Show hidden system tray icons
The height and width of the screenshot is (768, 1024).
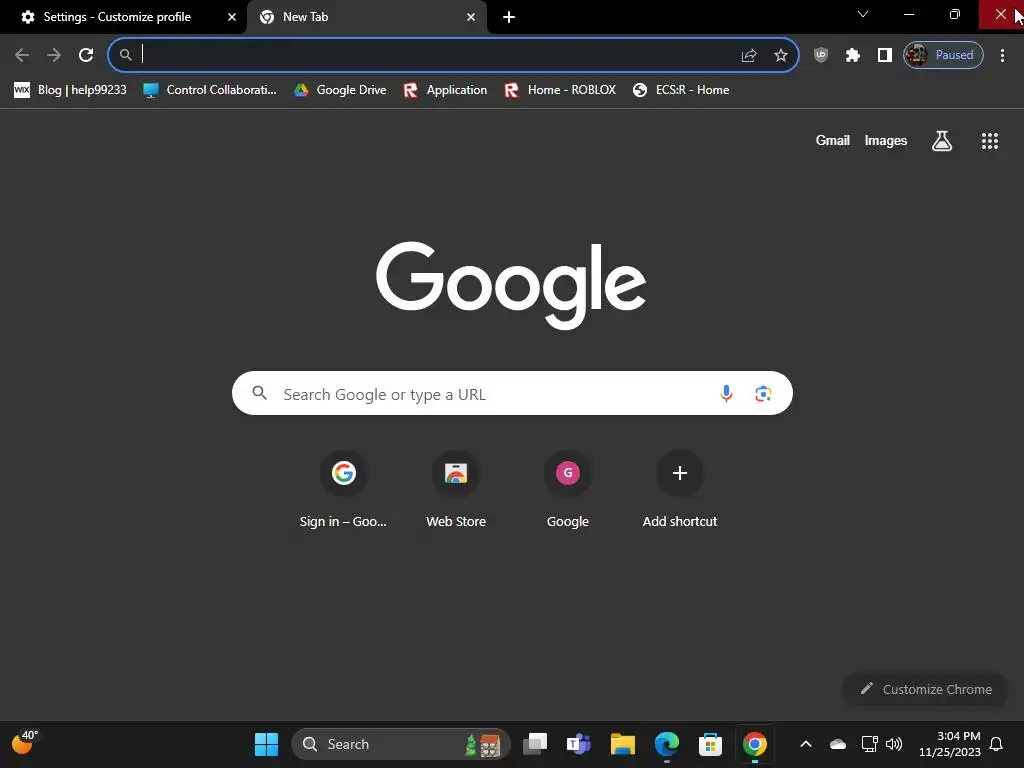[x=806, y=744]
